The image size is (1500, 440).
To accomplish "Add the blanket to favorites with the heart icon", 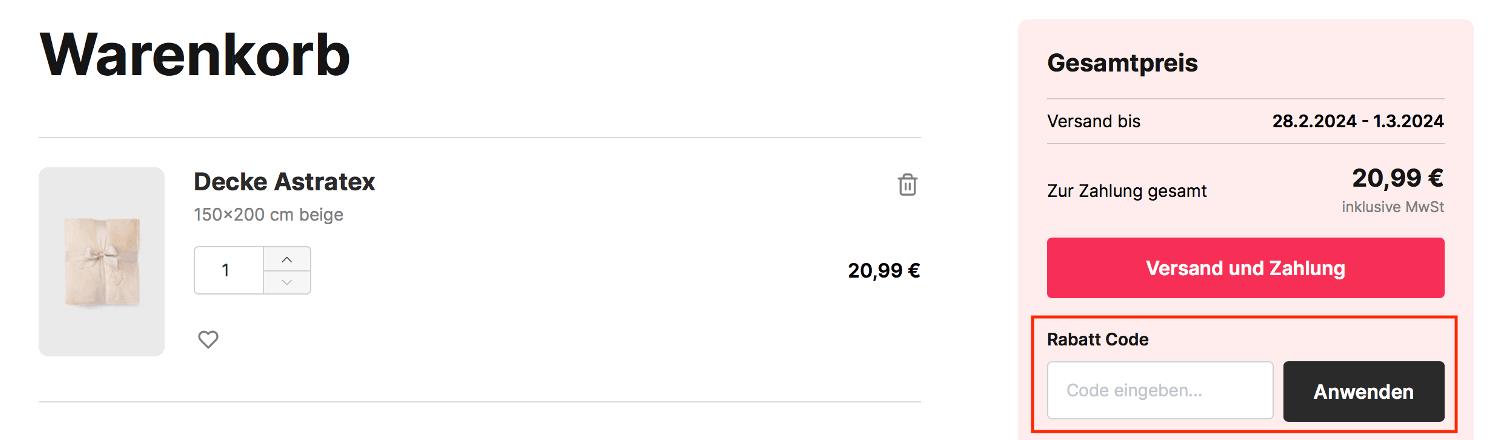I will click(208, 340).
